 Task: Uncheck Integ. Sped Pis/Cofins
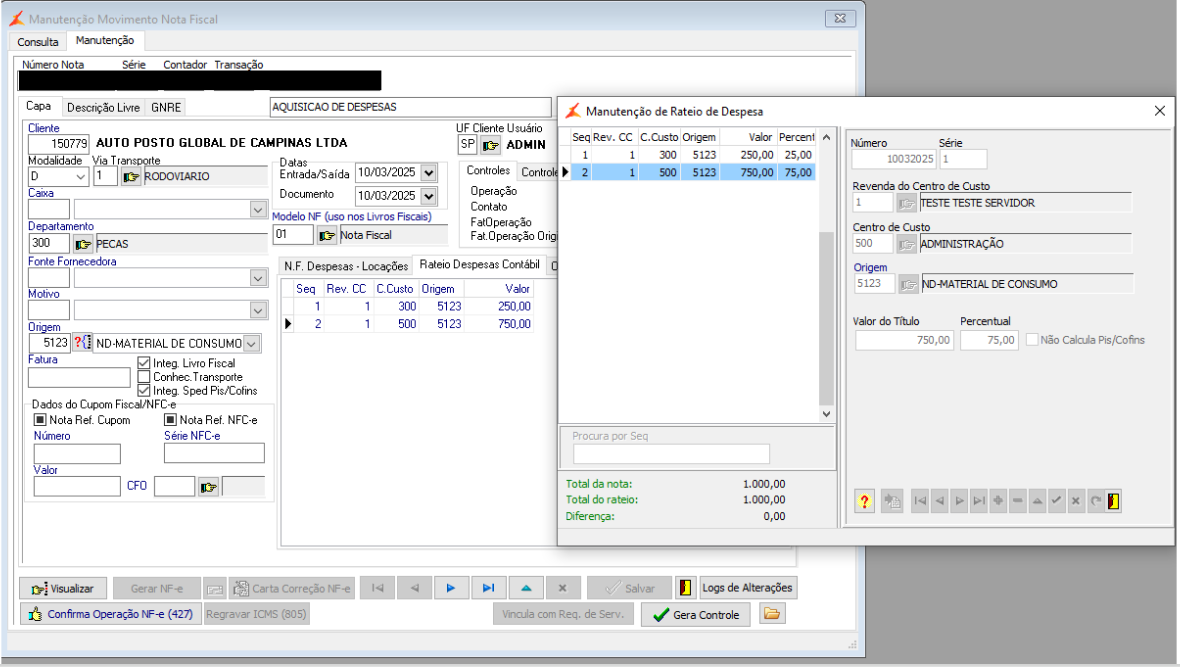[144, 391]
